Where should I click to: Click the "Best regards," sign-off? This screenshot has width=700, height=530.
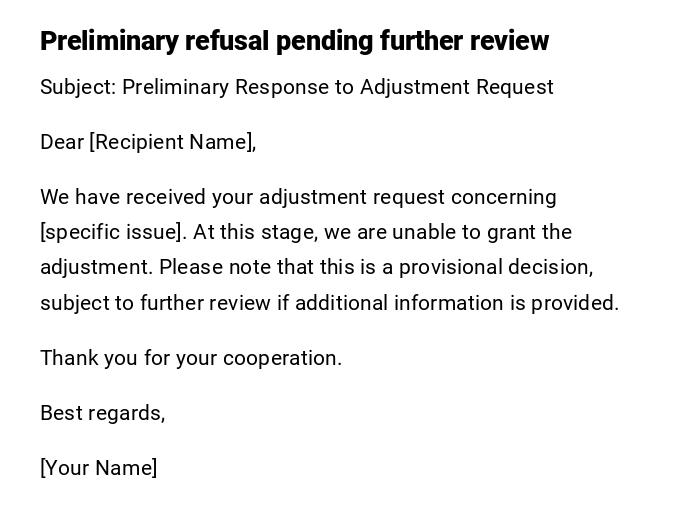[x=102, y=413]
